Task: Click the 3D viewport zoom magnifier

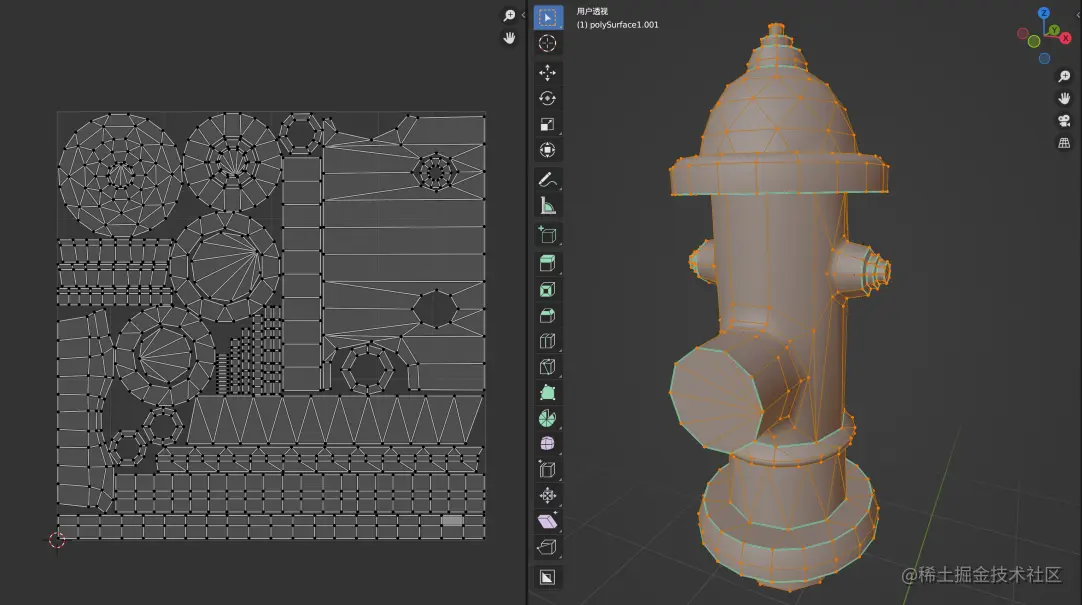Action: click(x=1064, y=76)
